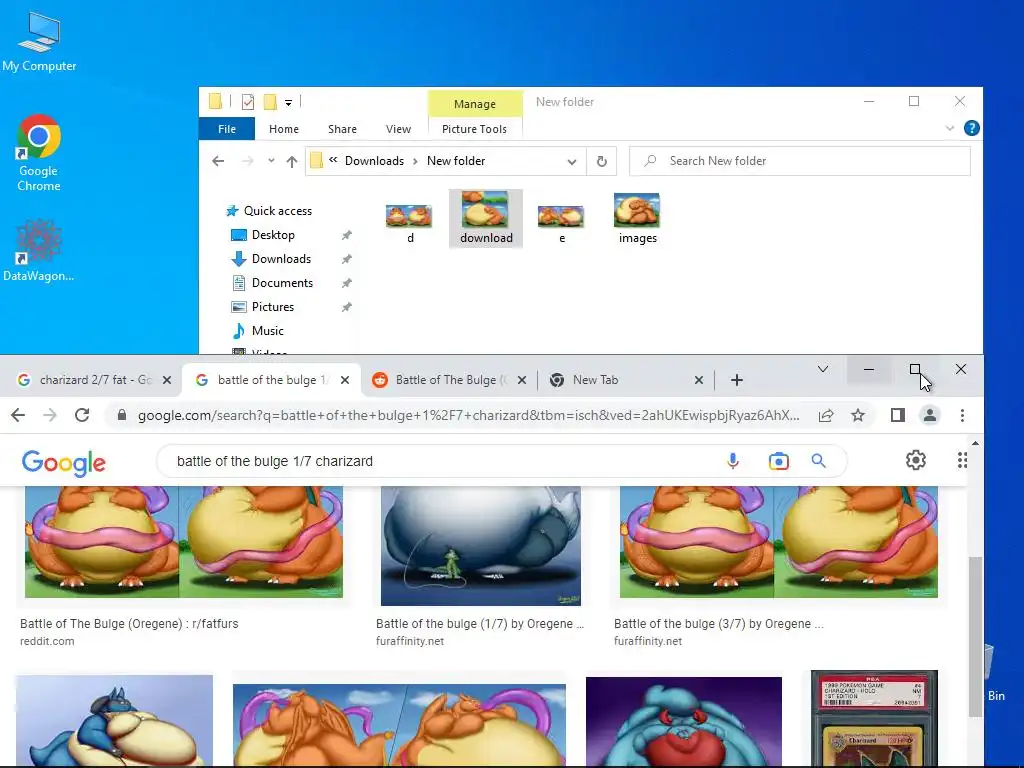Go up one folder level in Explorer

292,161
